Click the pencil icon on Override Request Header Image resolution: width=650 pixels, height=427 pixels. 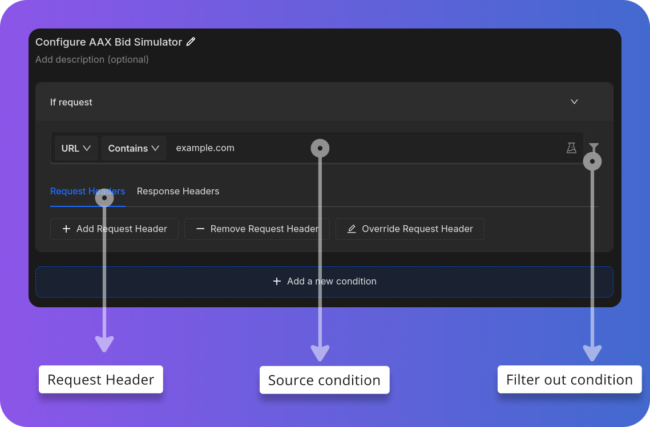pyautogui.click(x=351, y=229)
